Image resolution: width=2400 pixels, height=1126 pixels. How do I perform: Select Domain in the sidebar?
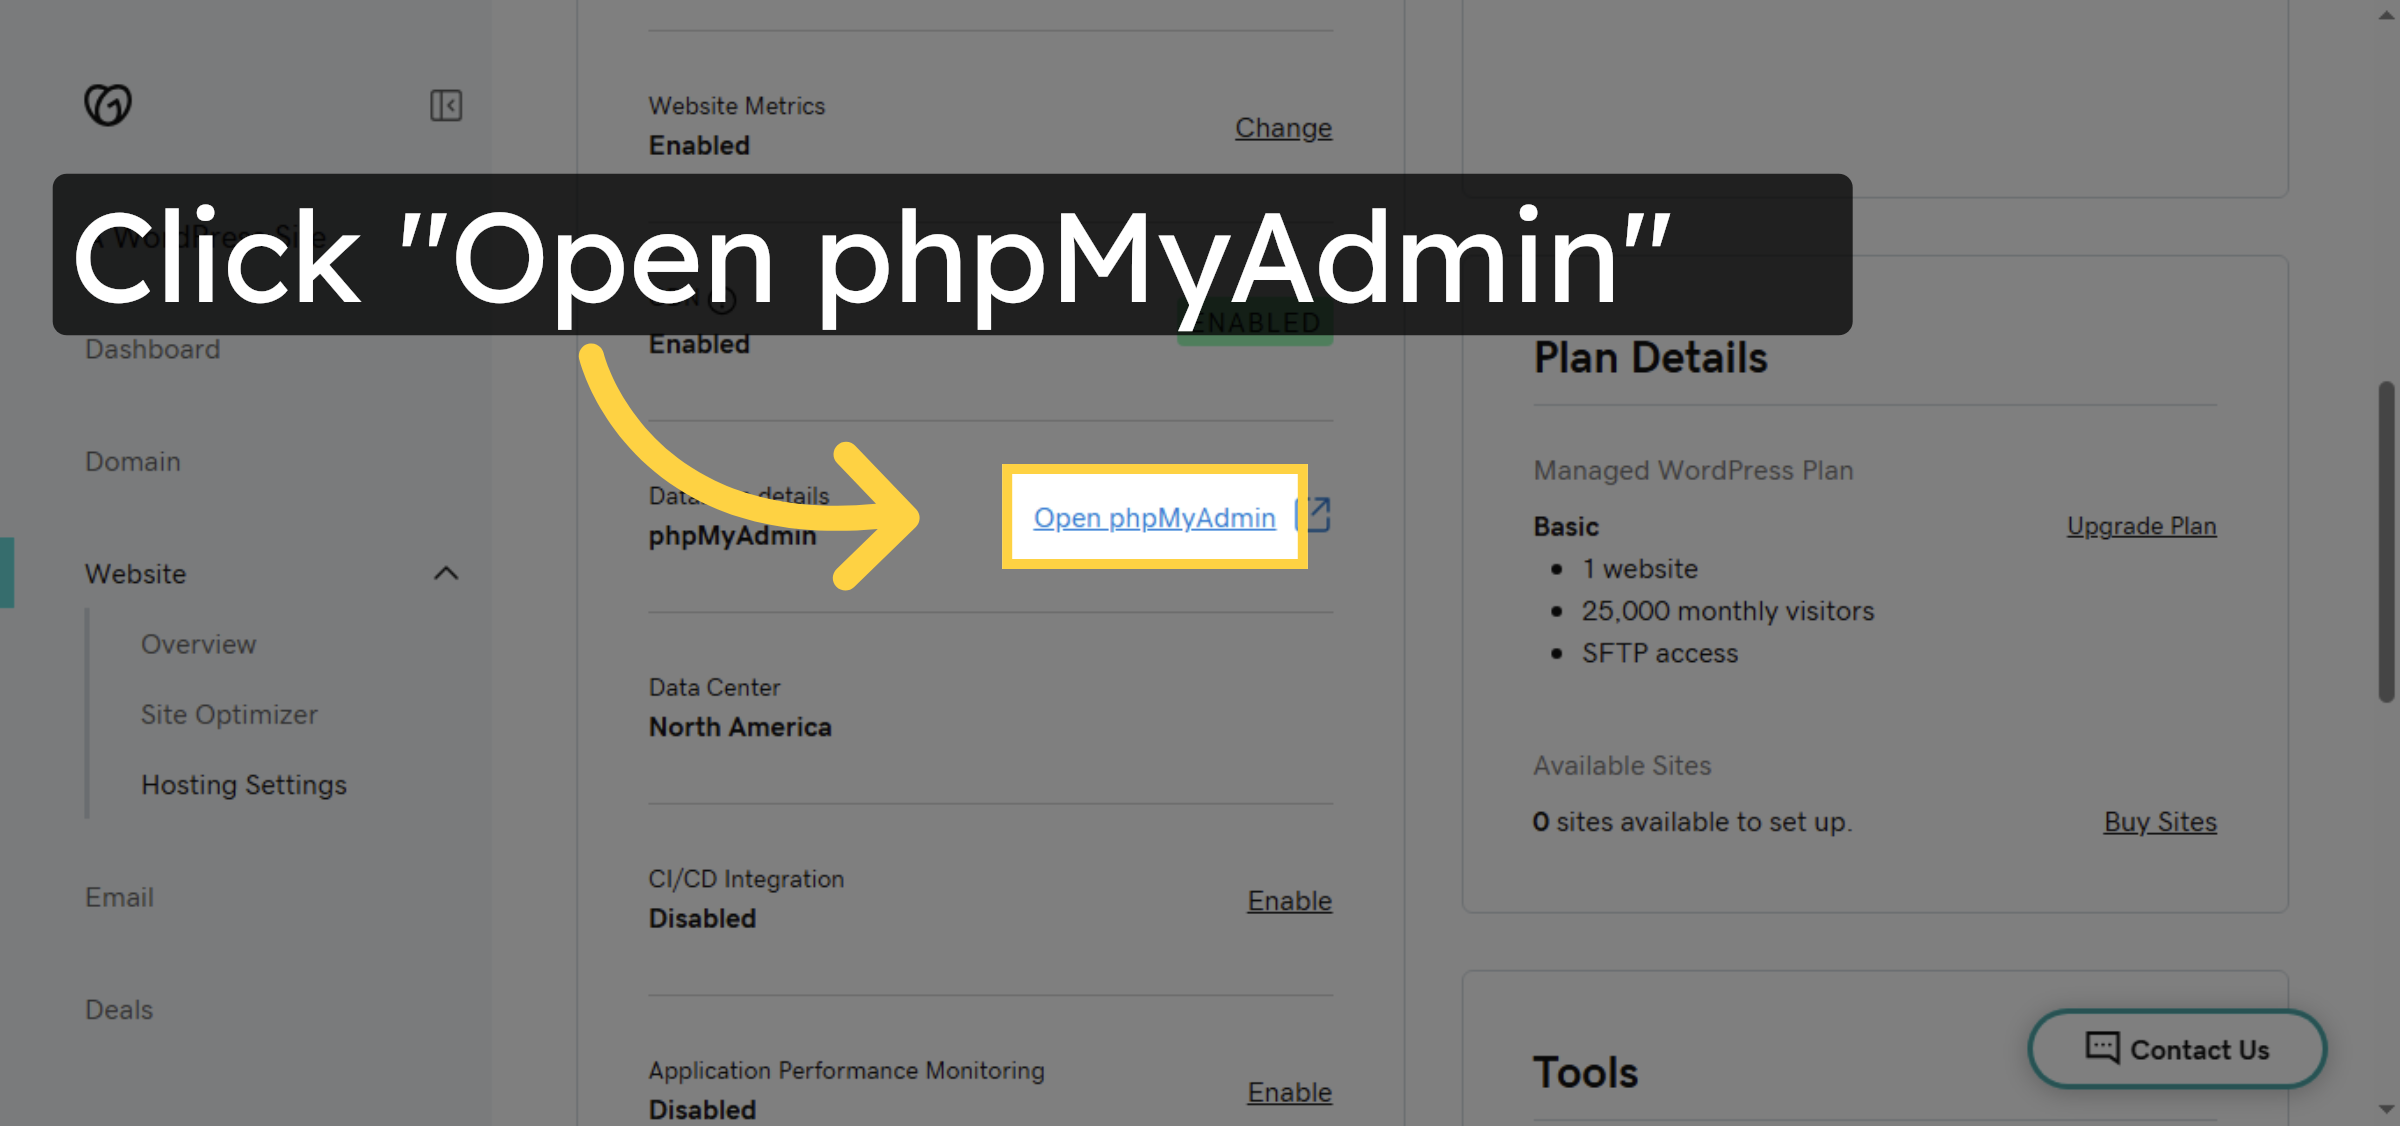coord(131,461)
